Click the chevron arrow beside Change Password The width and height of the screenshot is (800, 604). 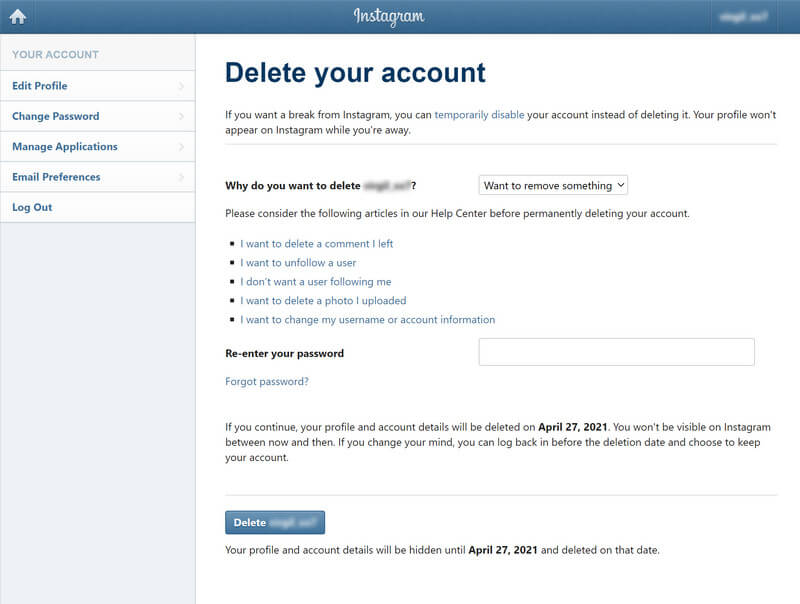181,116
